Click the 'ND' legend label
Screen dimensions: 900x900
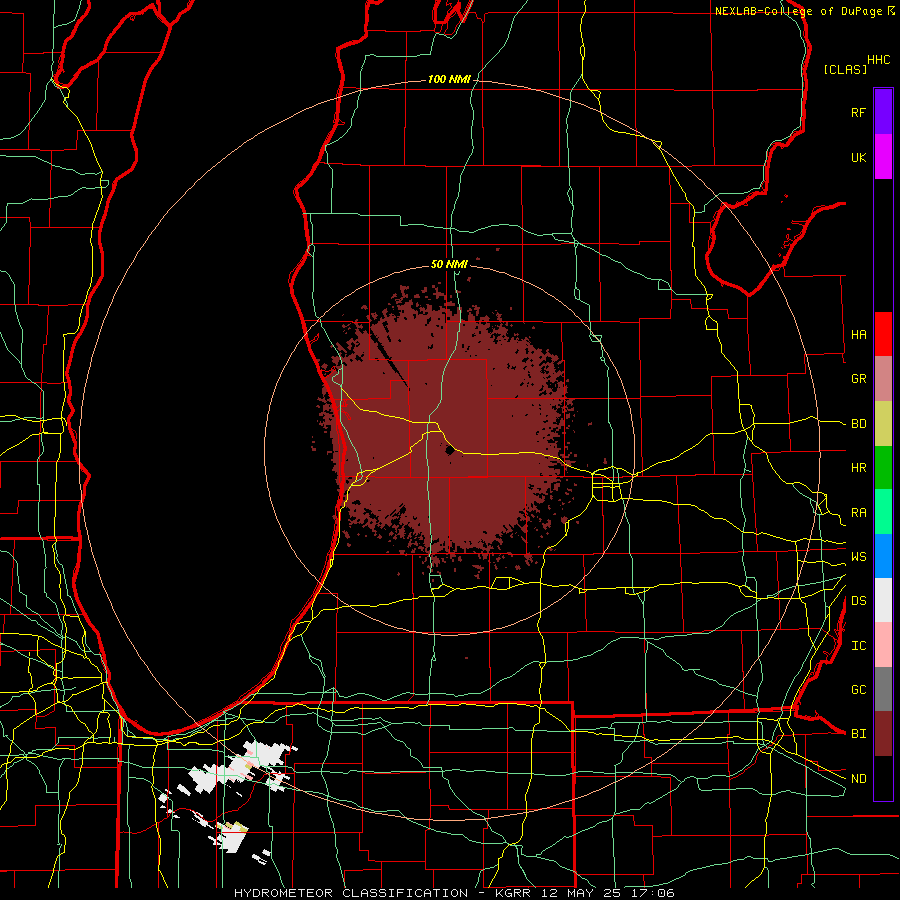pyautogui.click(x=858, y=779)
